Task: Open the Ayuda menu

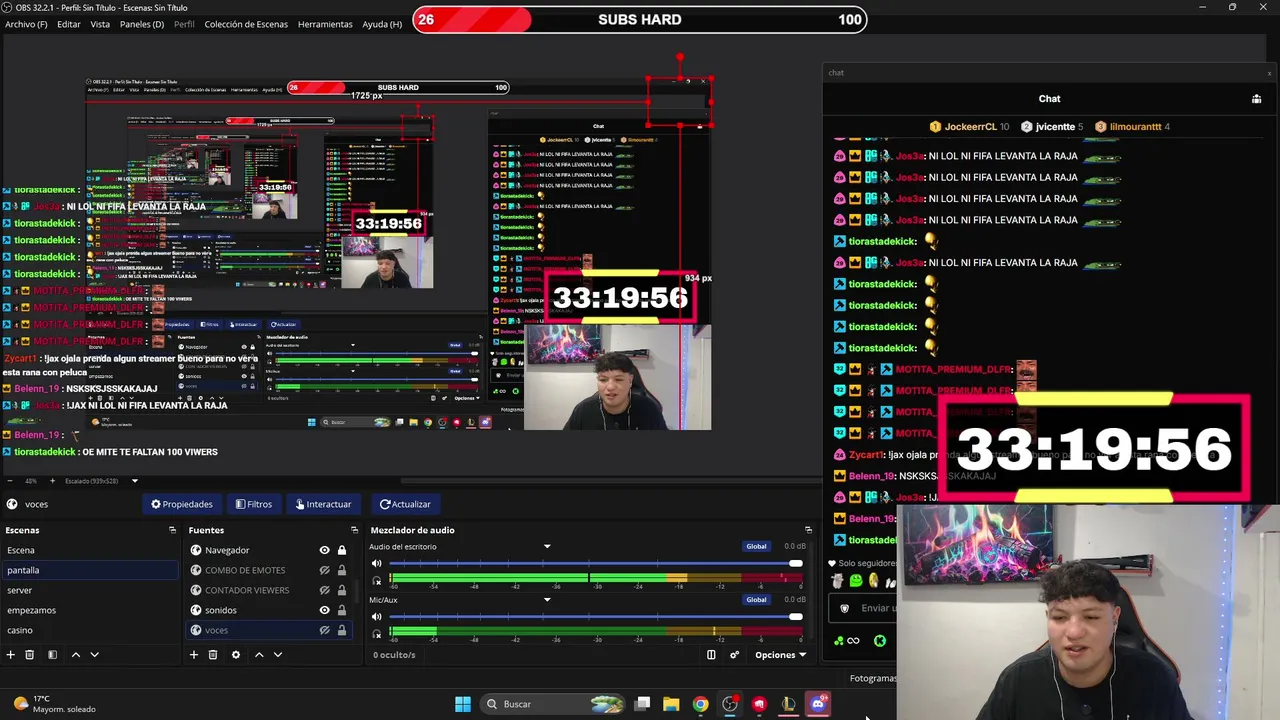Action: [382, 24]
